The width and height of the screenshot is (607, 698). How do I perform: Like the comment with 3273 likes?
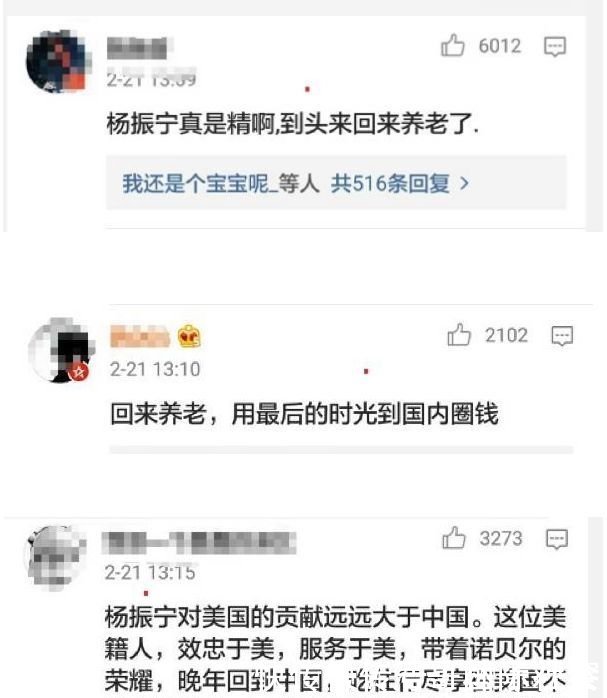point(453,538)
